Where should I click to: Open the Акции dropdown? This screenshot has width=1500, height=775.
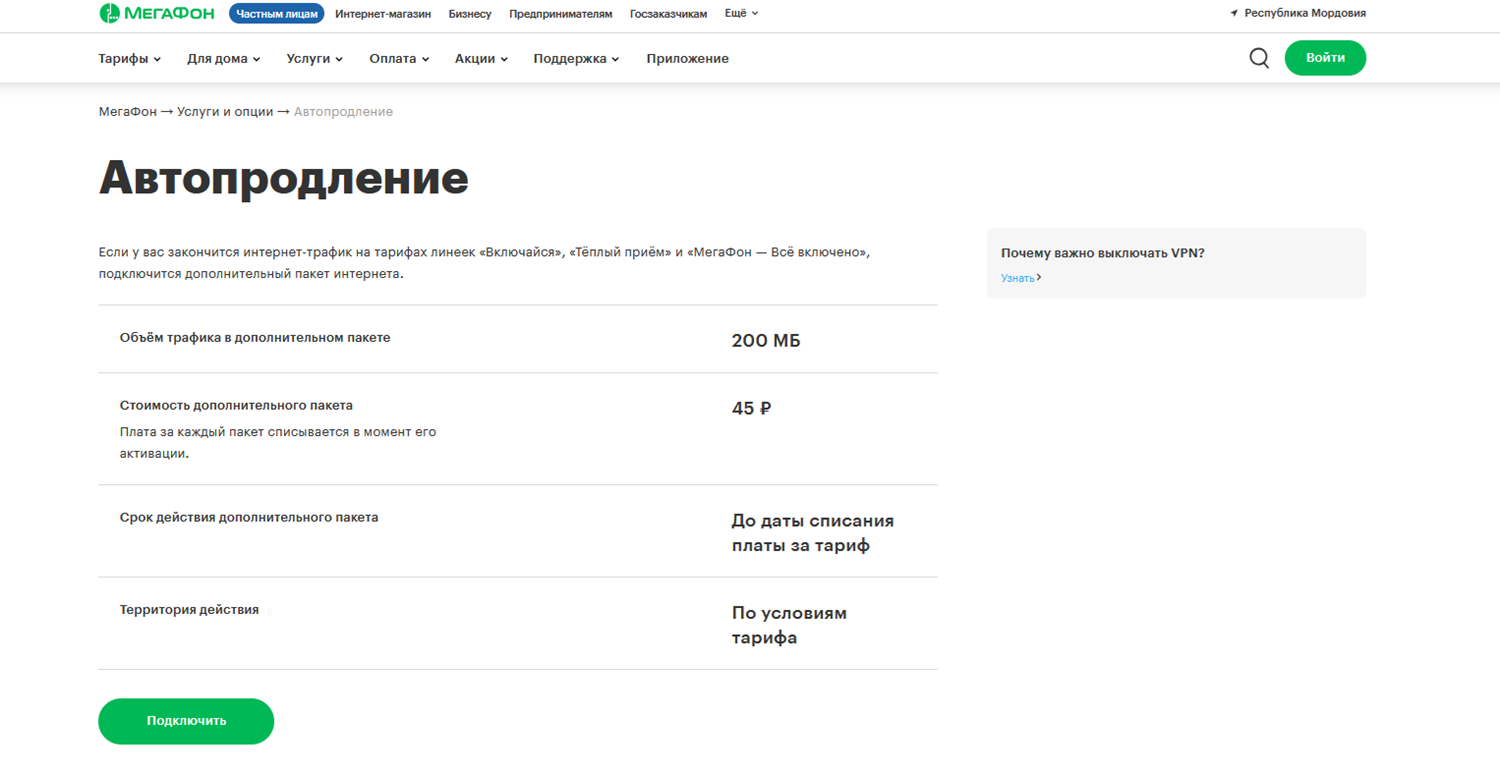pyautogui.click(x=481, y=59)
